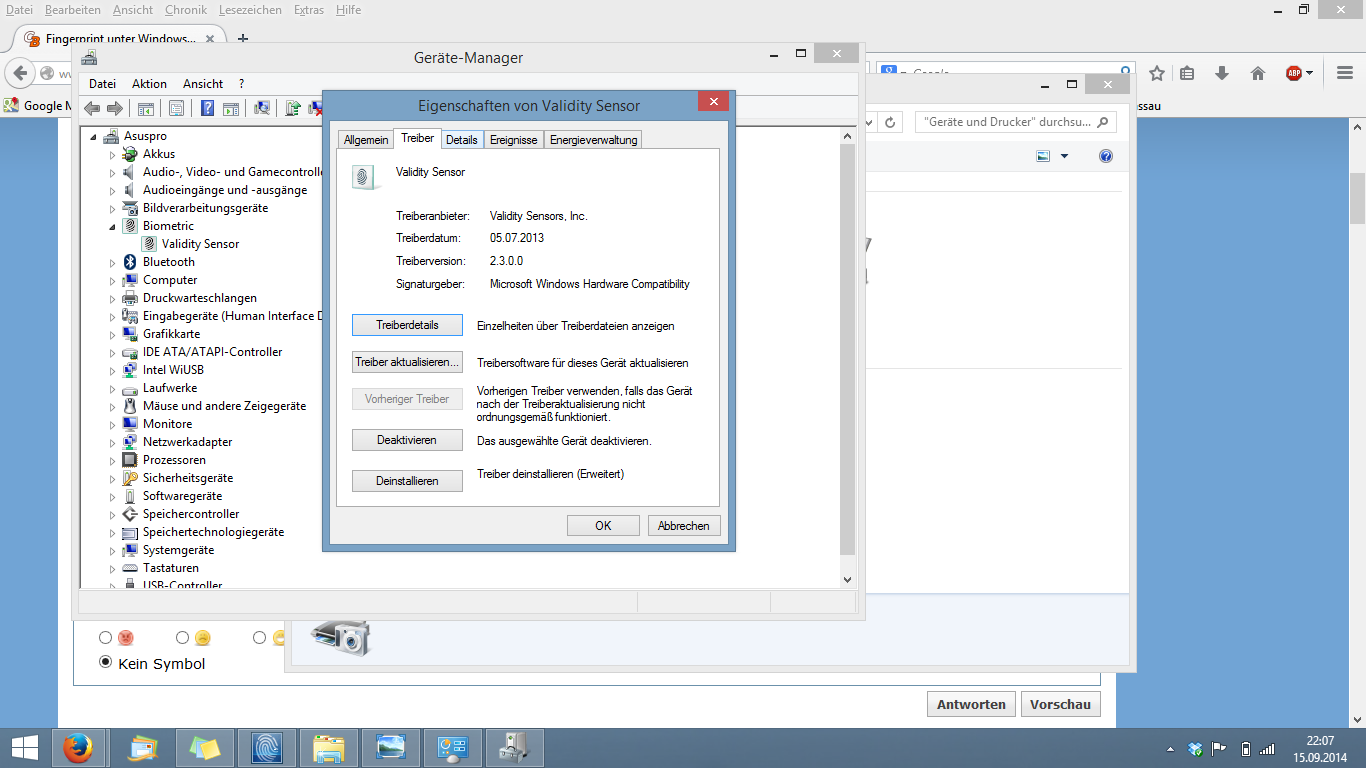Toggle the console tree pane toolbar icon
1366x768 pixels.
145,108
